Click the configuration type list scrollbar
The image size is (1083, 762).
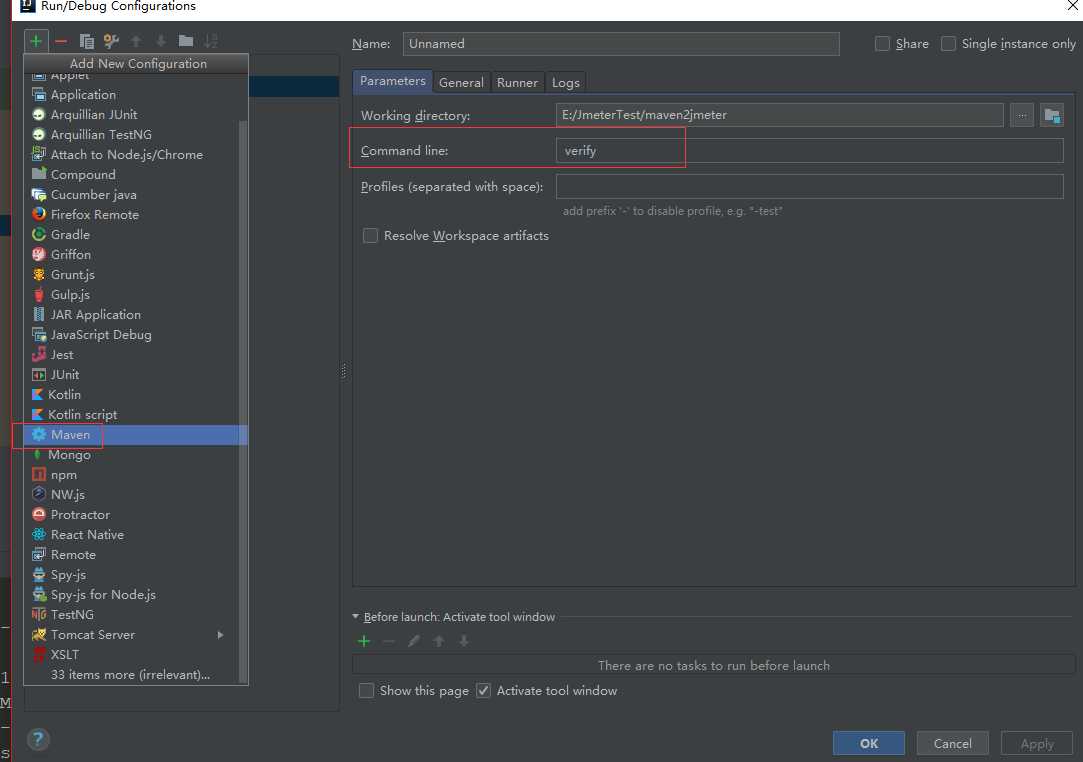242,401
